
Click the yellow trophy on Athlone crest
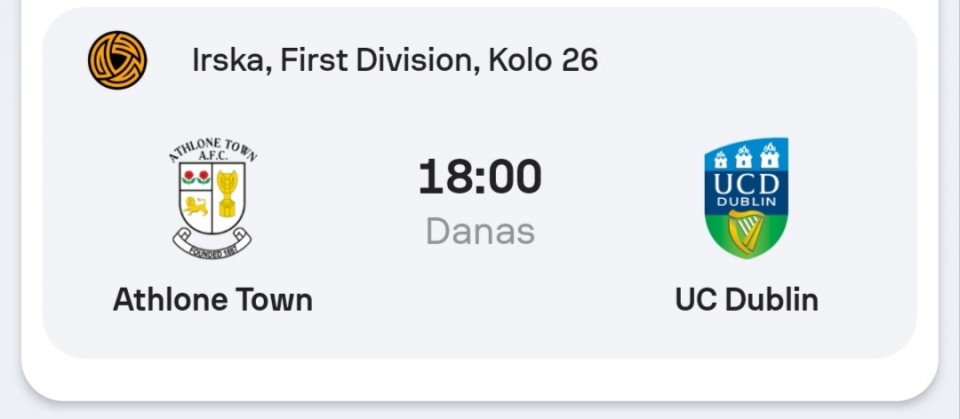(227, 193)
